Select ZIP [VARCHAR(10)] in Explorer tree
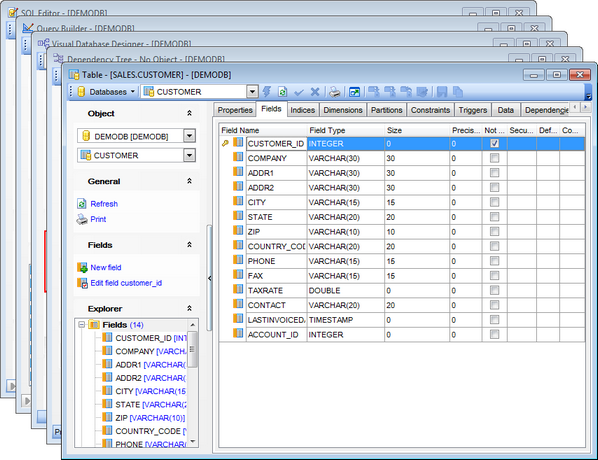598x460 pixels. point(150,418)
